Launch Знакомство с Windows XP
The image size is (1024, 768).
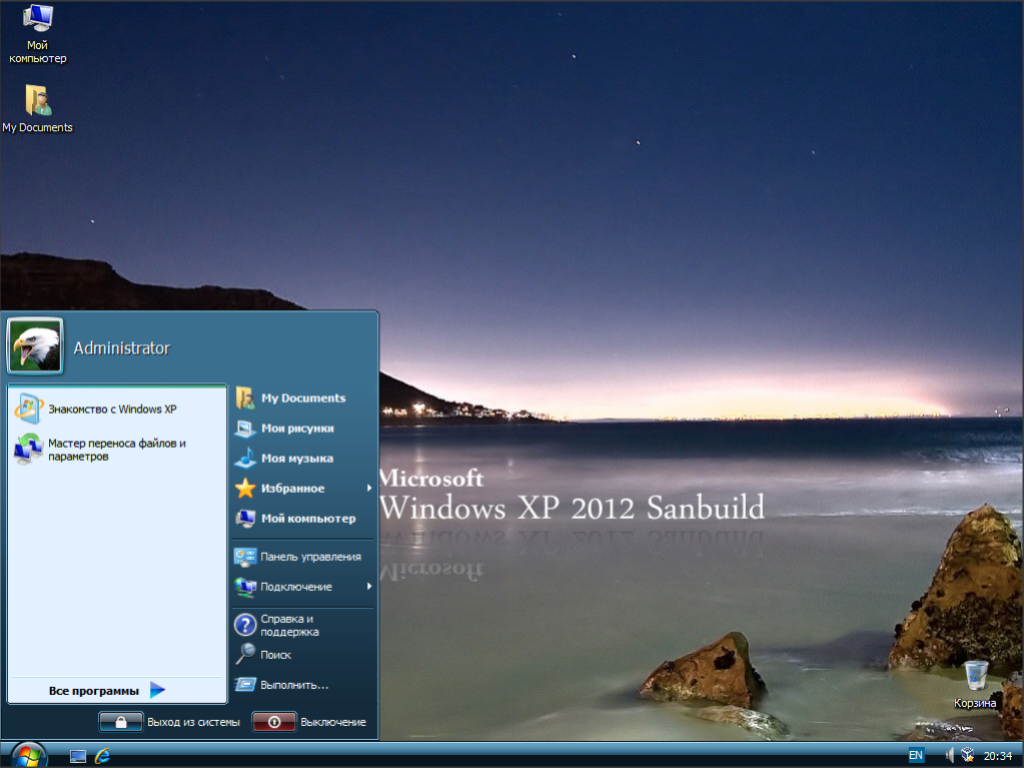coord(117,409)
